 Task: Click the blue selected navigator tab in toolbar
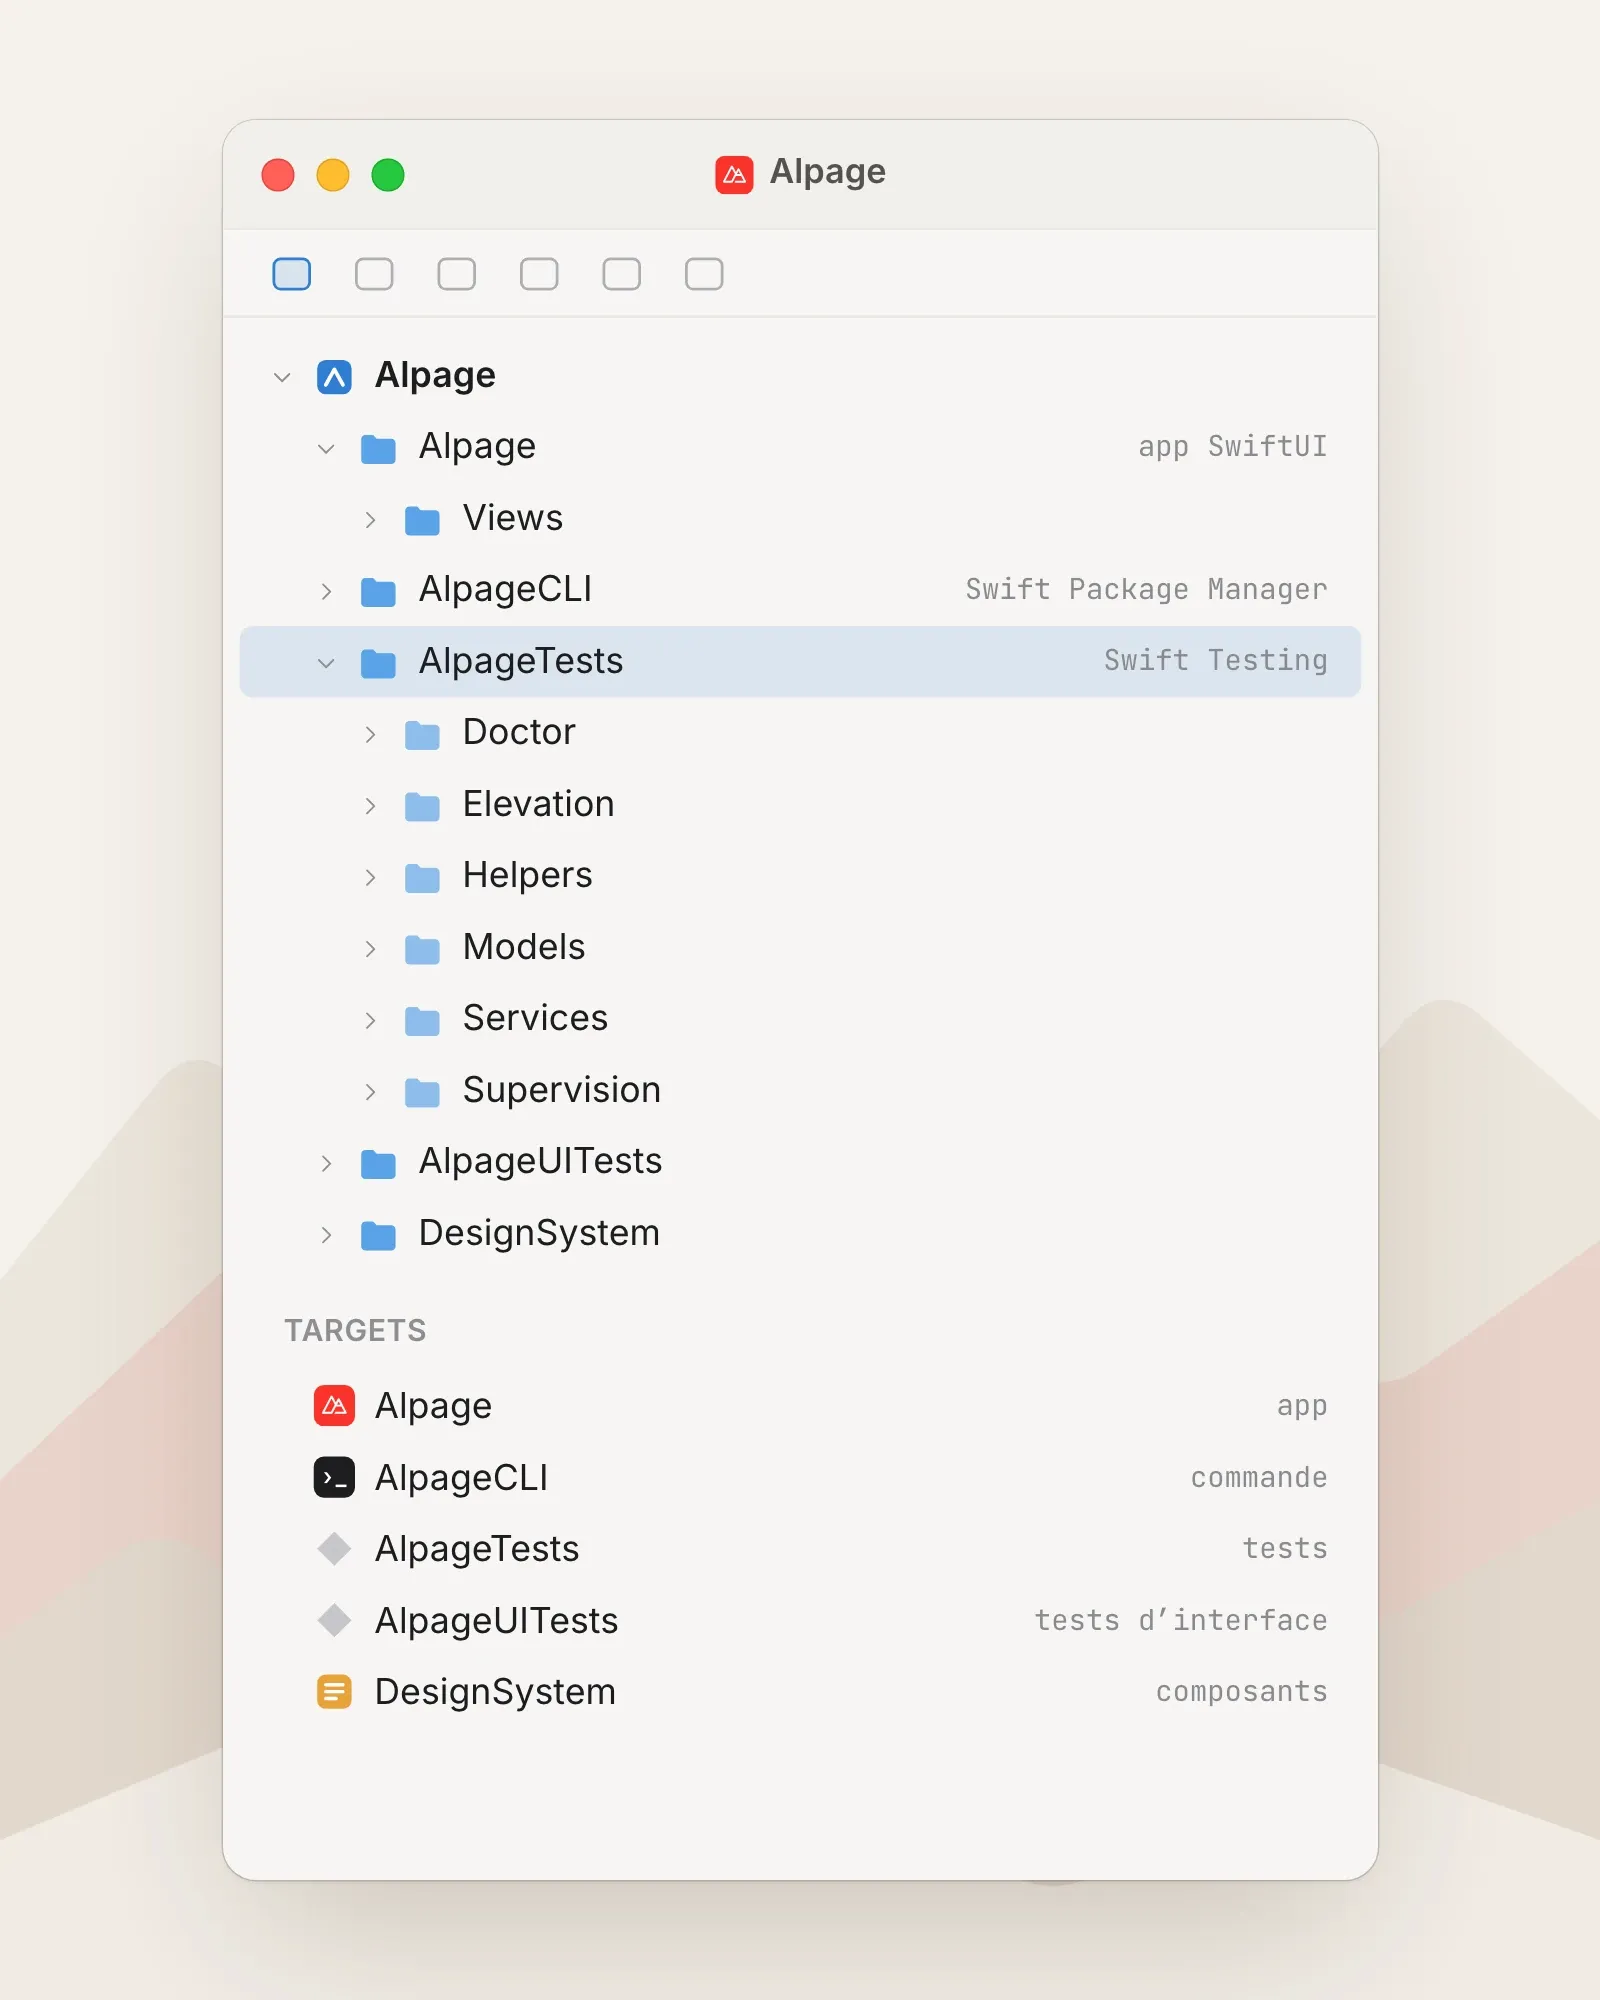292,274
